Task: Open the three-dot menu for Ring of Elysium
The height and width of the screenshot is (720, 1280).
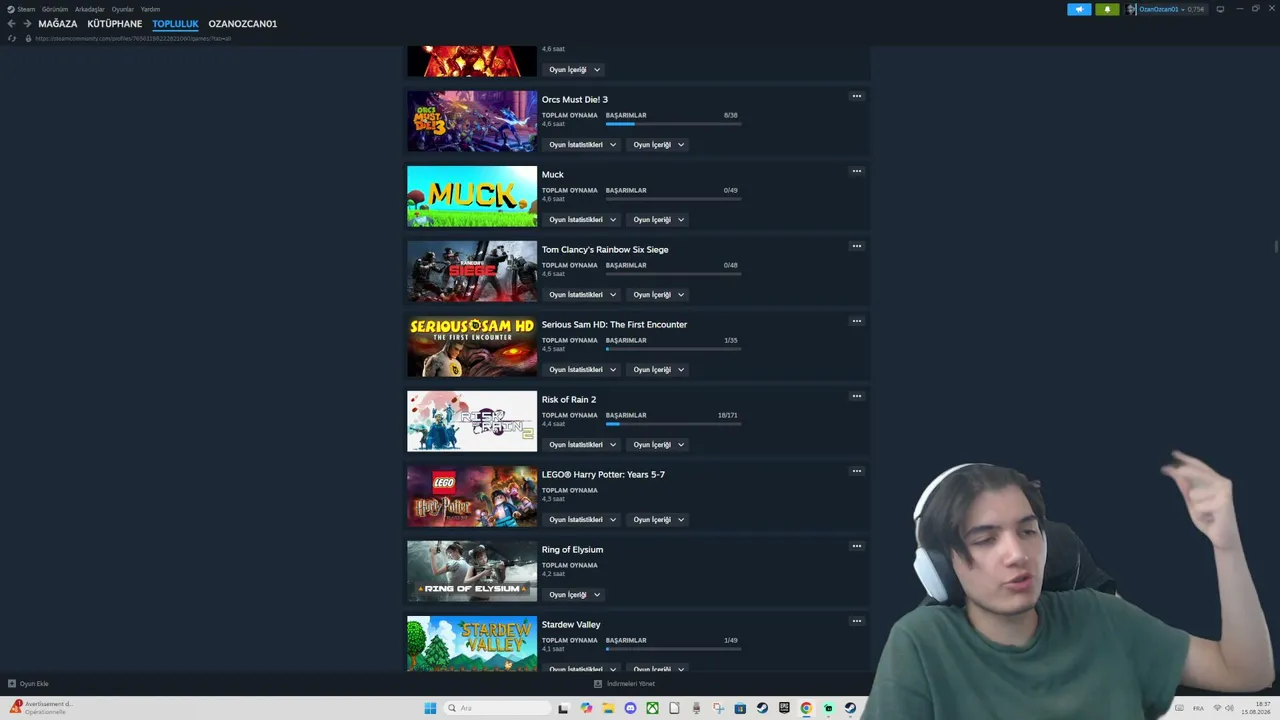Action: [x=856, y=546]
